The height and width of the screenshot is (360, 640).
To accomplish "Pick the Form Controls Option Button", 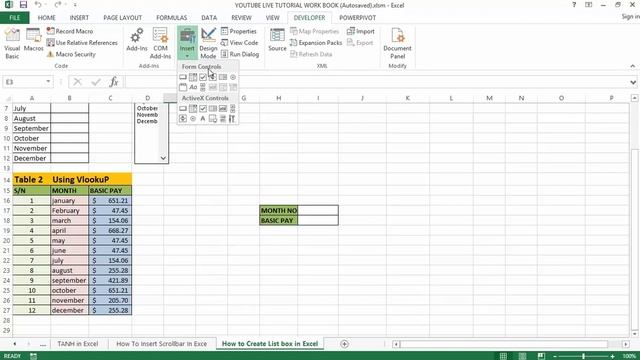I will pyautogui.click(x=233, y=77).
